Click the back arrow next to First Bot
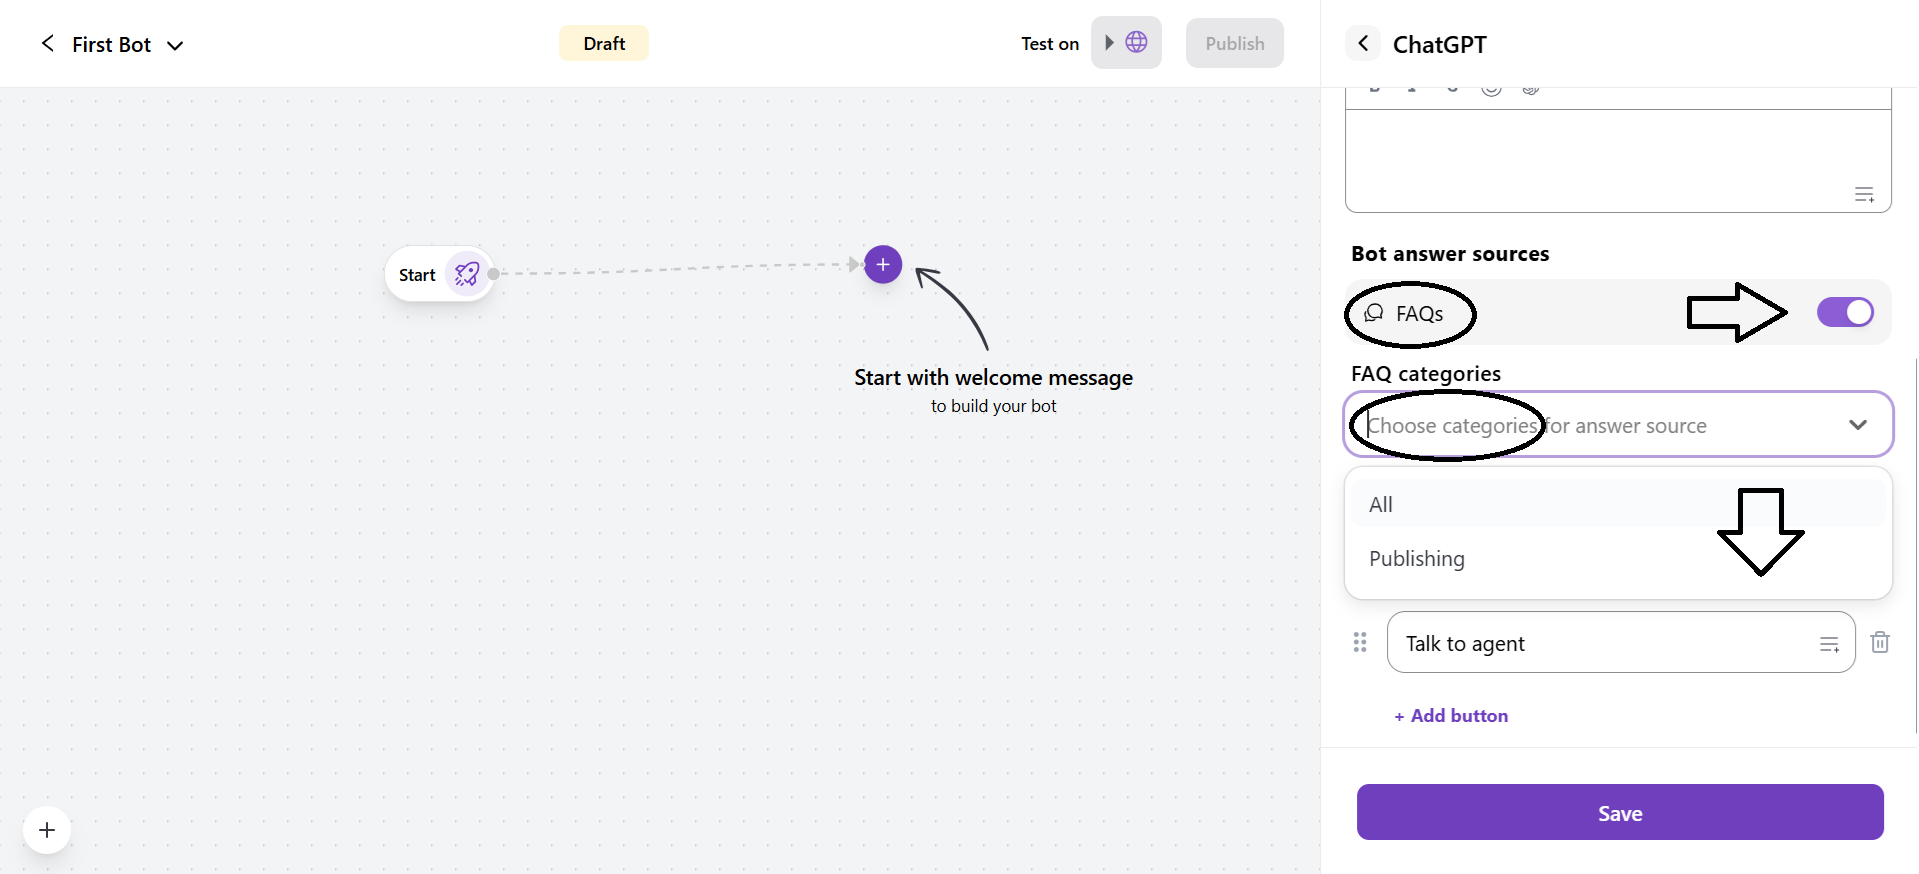The height and width of the screenshot is (874, 1919). tap(47, 43)
